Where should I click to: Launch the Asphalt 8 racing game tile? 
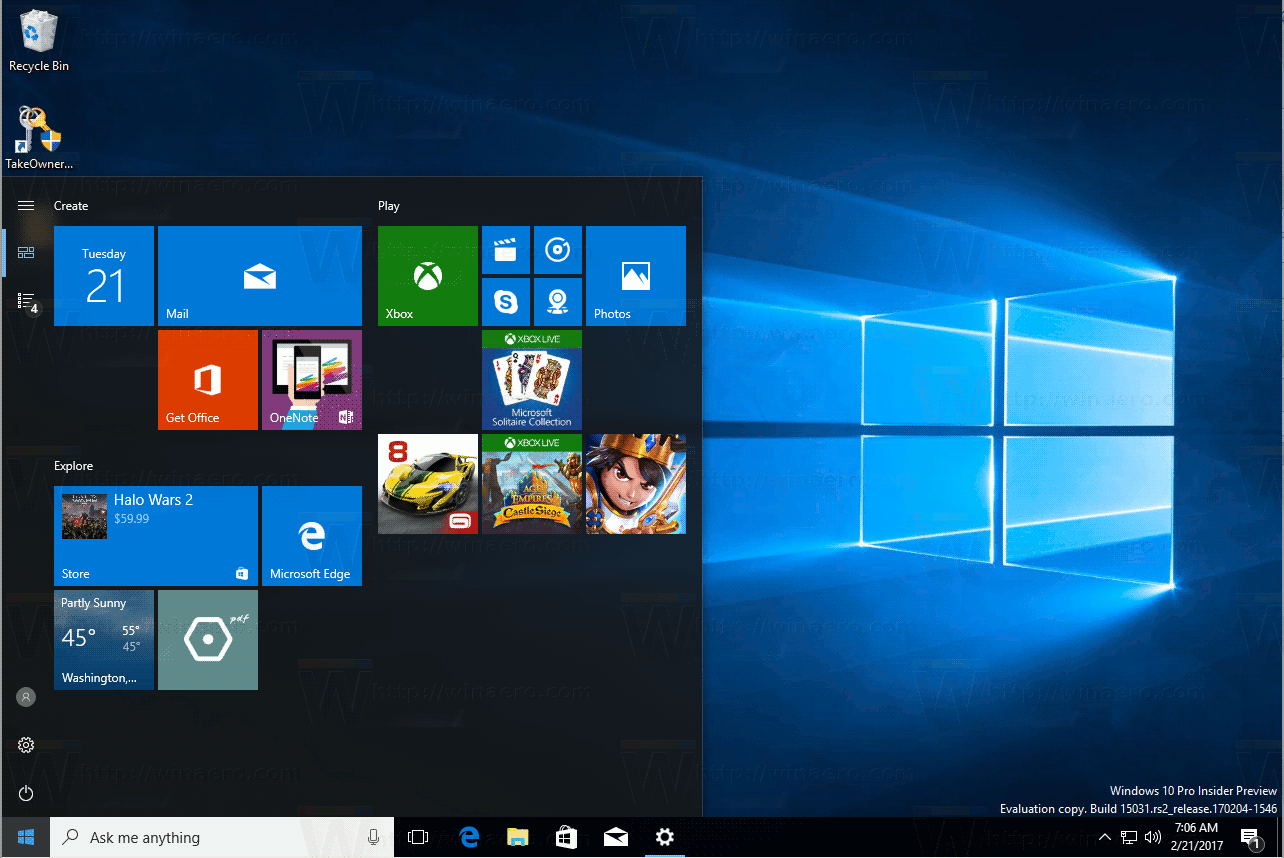coord(428,484)
